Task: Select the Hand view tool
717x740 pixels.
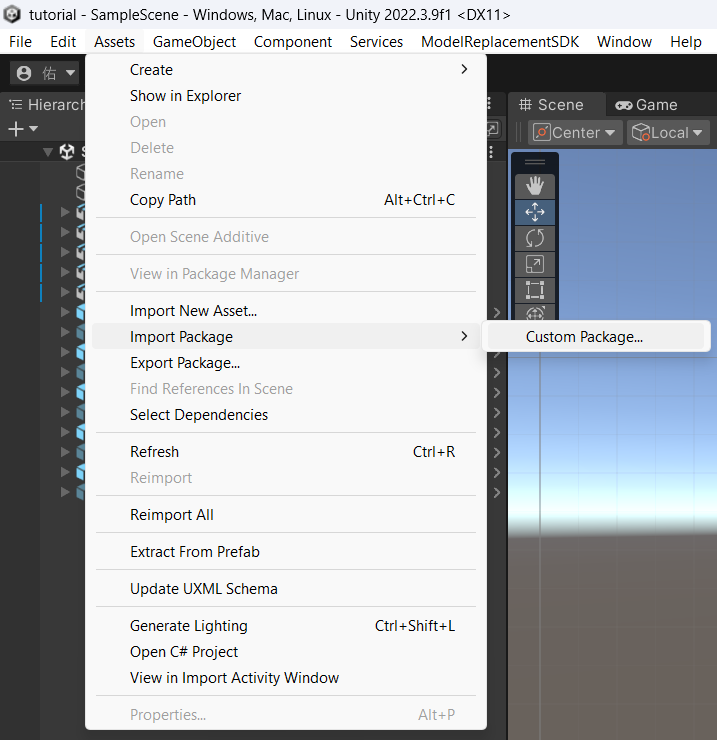Action: pos(534,186)
